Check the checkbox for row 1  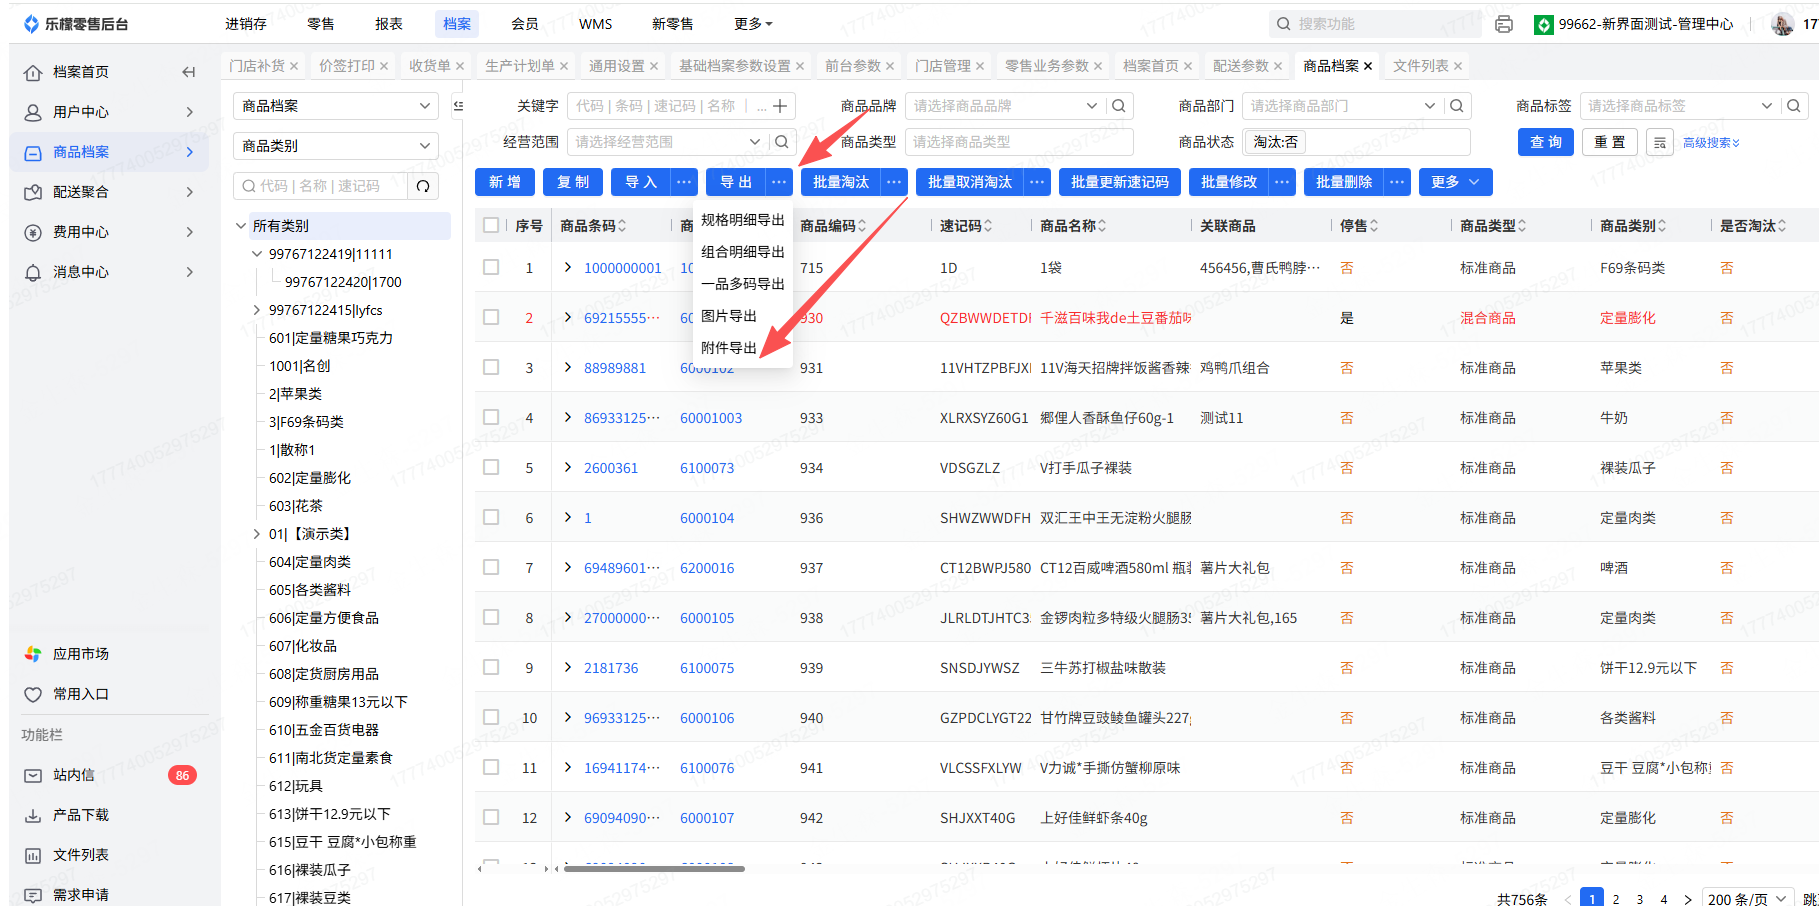pos(491,268)
